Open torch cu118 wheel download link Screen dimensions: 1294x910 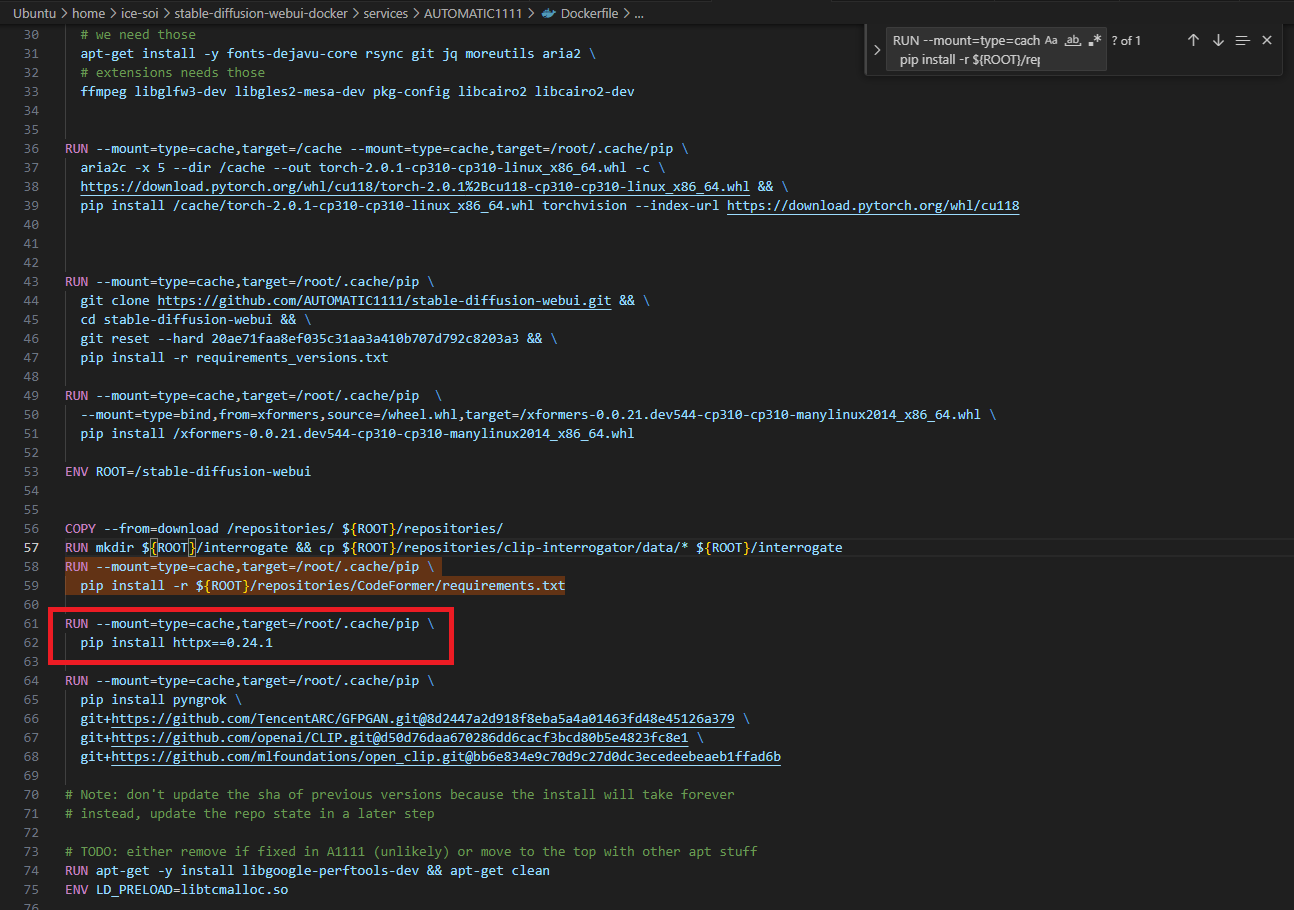[415, 187]
